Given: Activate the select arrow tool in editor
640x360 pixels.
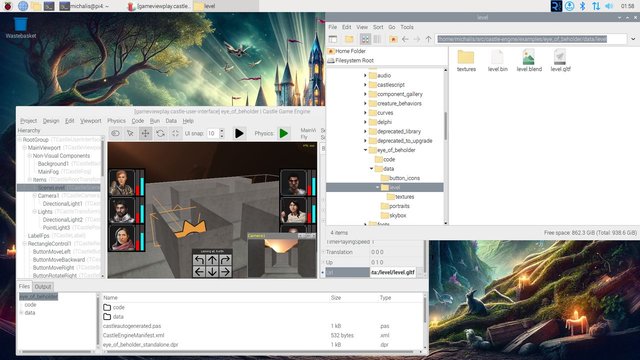Looking at the screenshot, I should (130, 133).
